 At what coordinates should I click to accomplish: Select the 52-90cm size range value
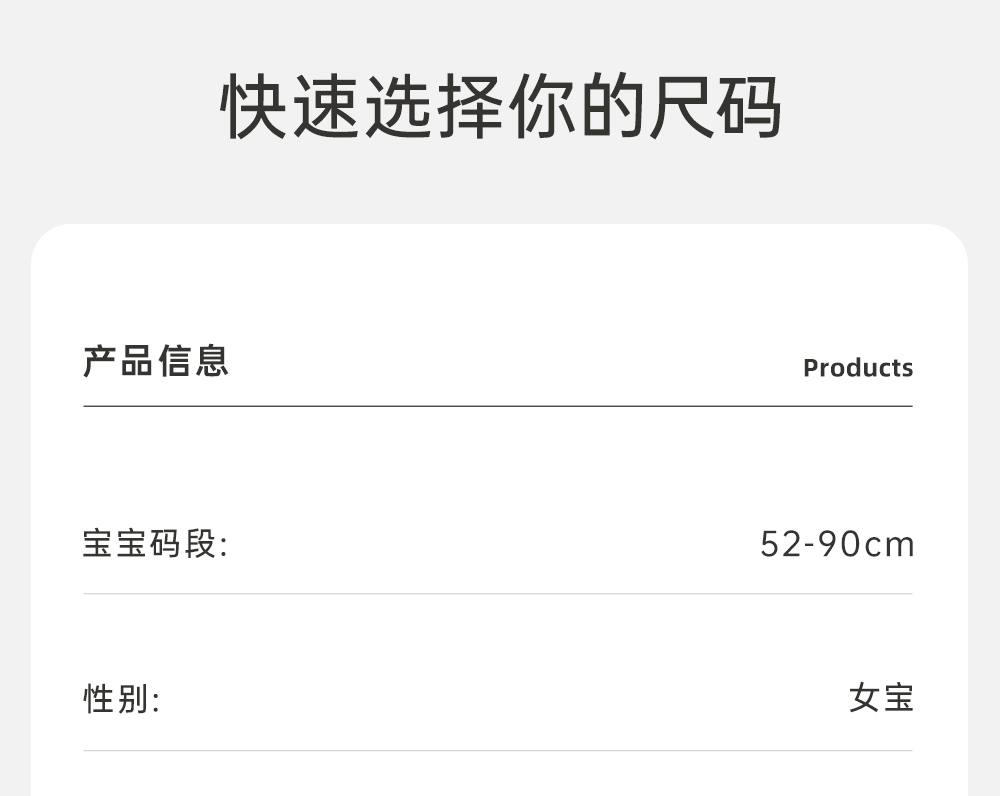837,545
